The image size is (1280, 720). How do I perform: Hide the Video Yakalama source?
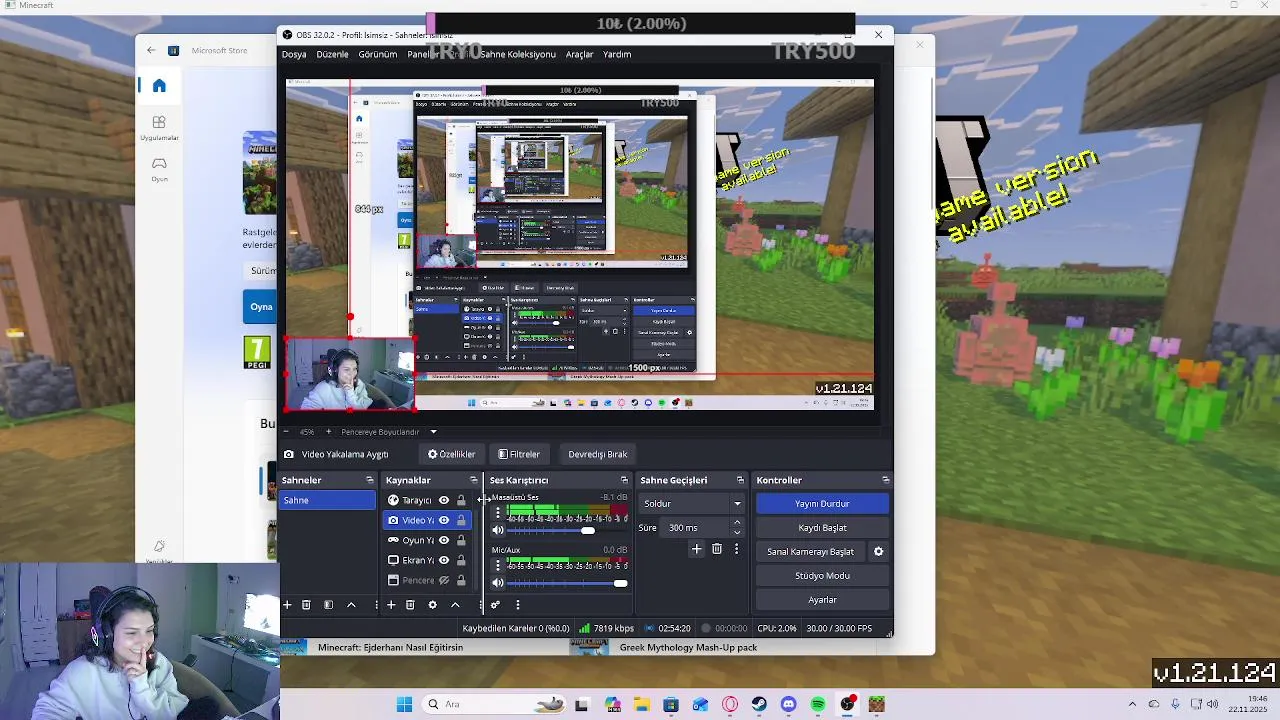tap(444, 520)
